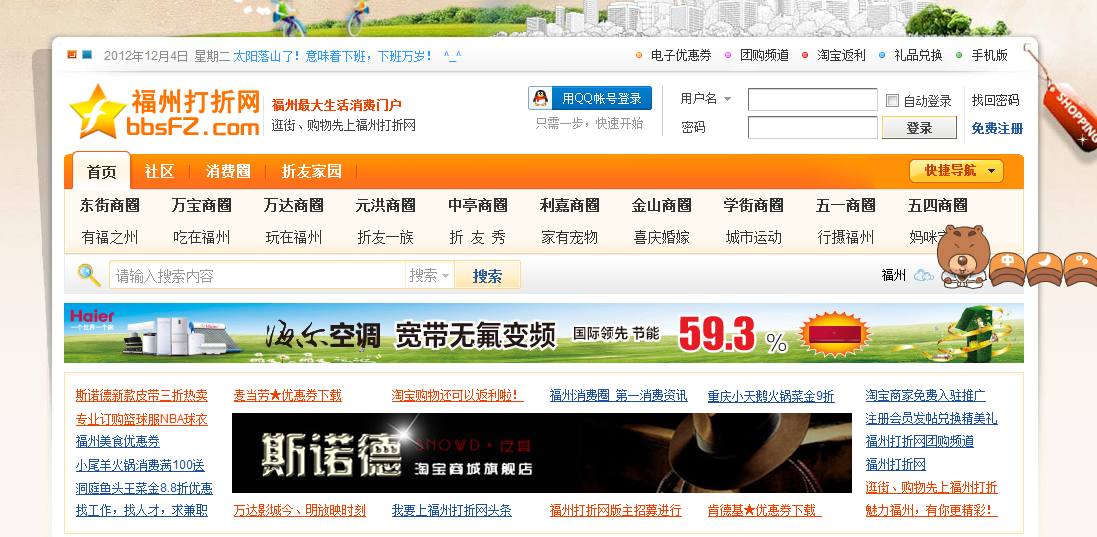
Task: Go to 万宝商圈
Action: pos(201,206)
